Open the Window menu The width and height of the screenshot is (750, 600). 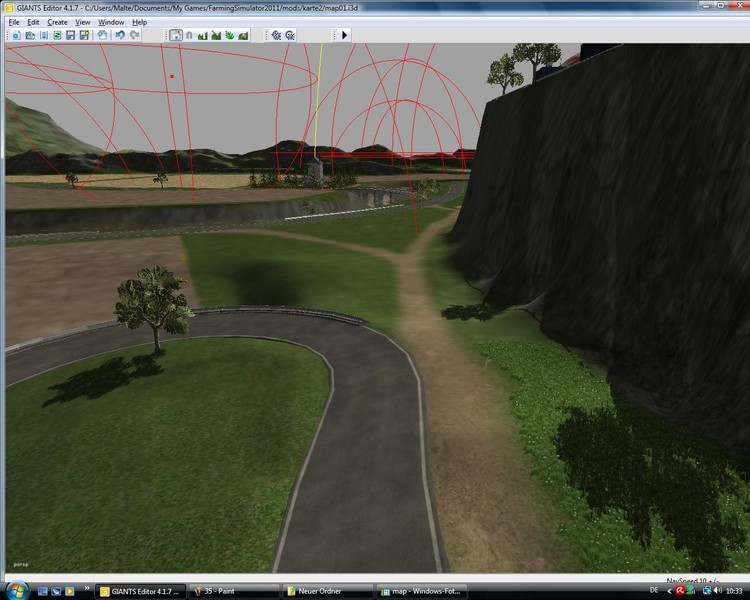(x=111, y=22)
